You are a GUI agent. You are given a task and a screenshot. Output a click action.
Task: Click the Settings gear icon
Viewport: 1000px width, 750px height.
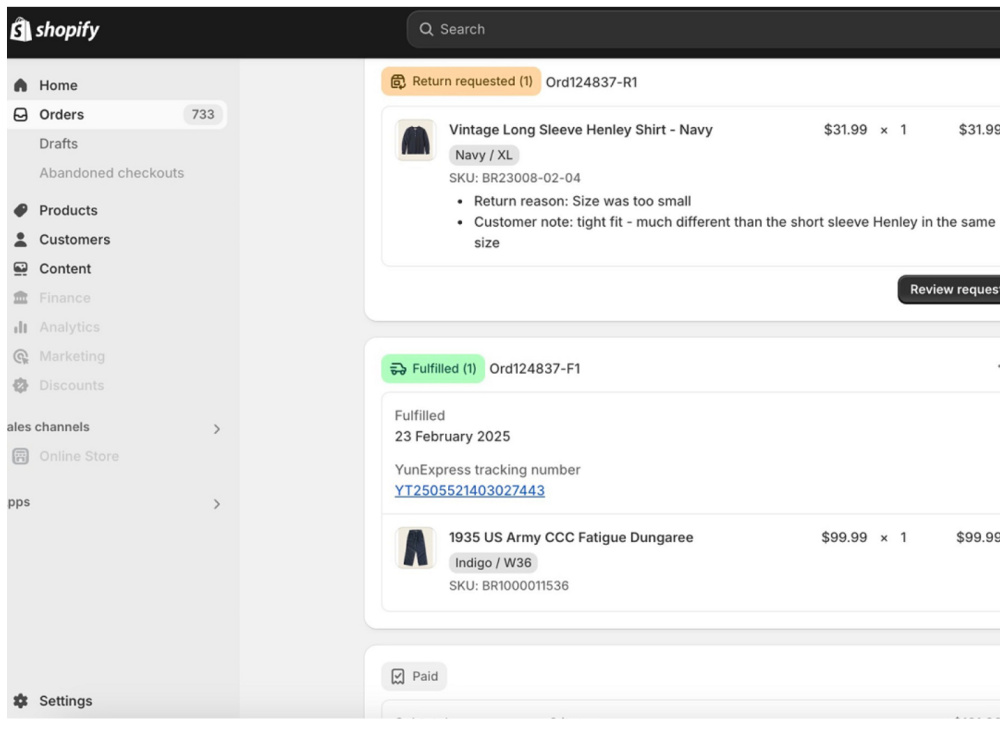coord(20,700)
